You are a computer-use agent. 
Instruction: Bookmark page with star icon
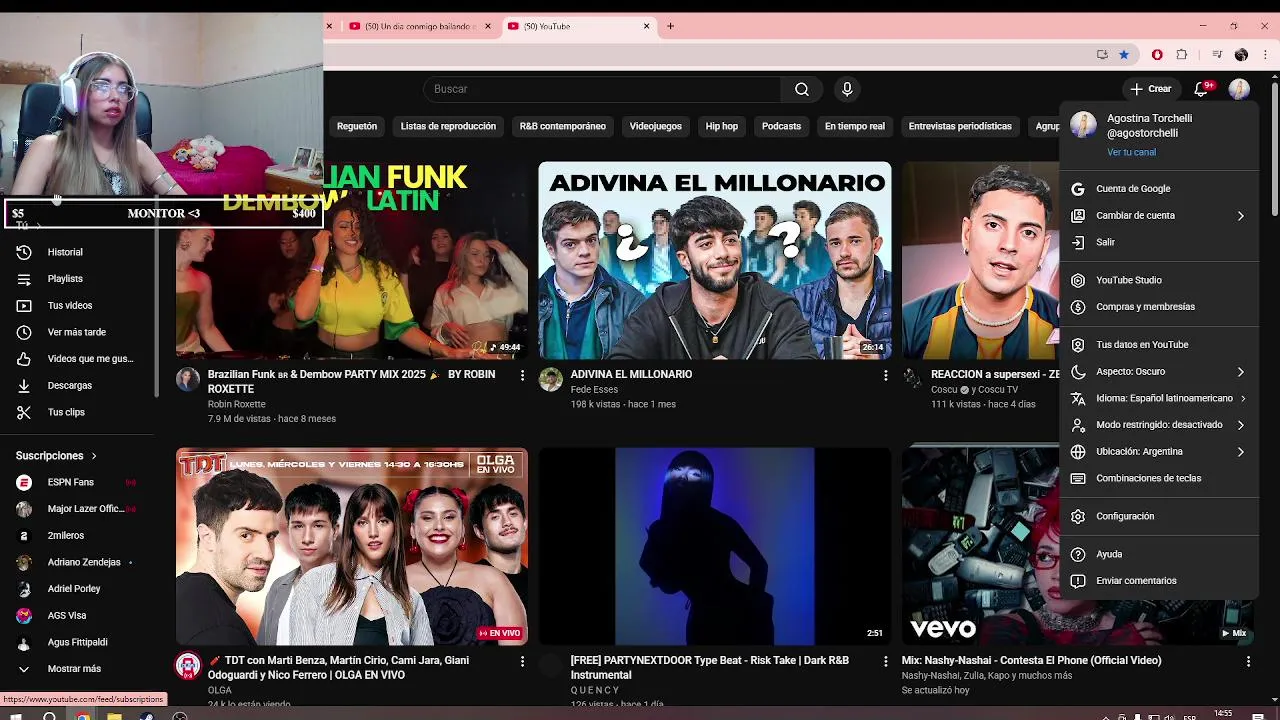point(1124,55)
